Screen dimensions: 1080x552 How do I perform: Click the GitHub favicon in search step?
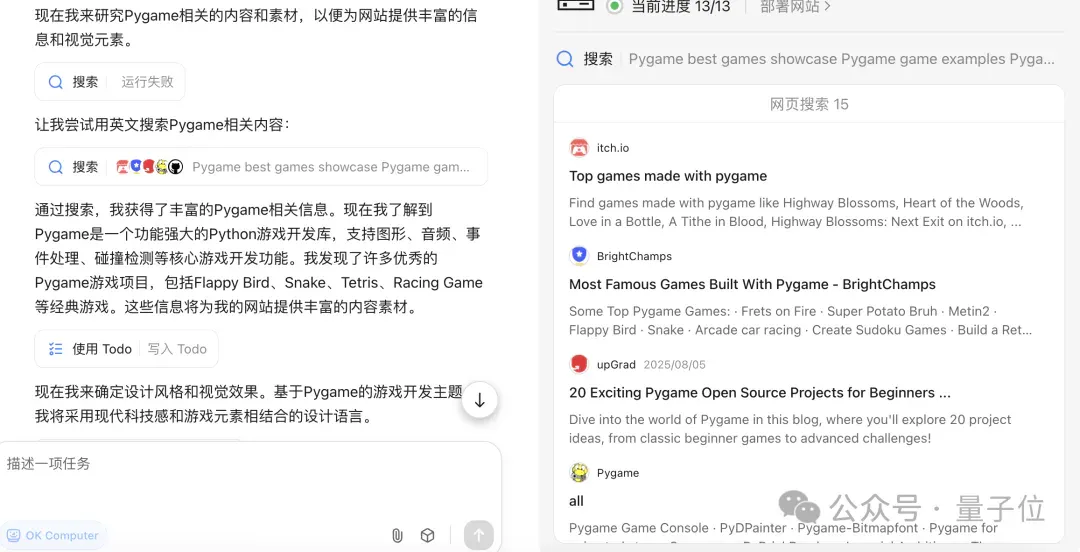(176, 167)
